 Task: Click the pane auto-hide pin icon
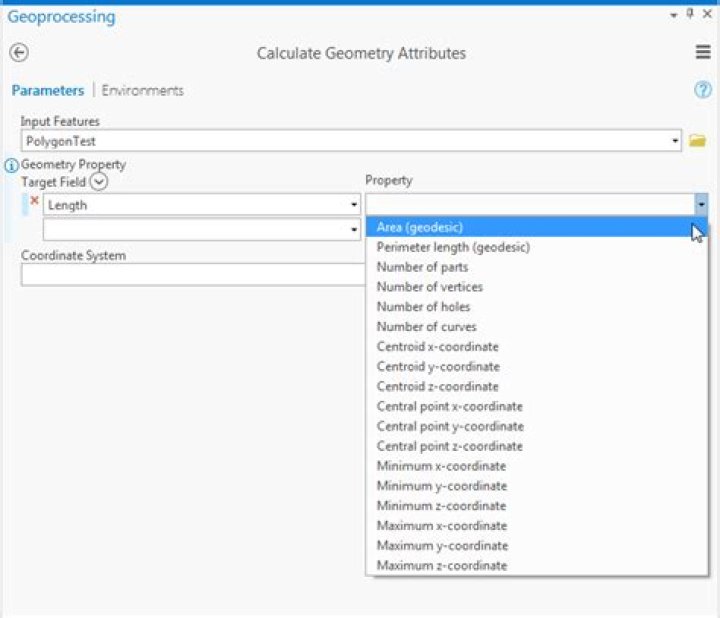690,14
